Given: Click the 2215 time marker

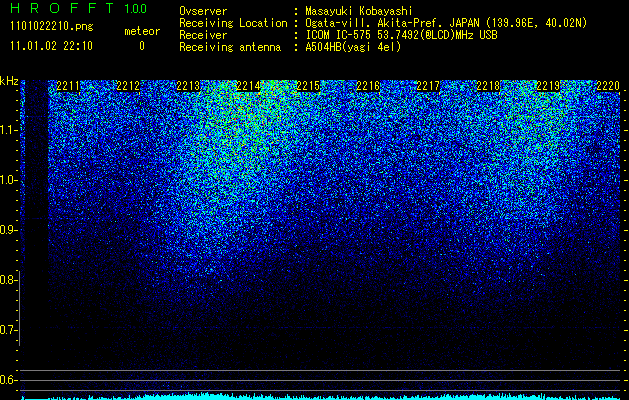Looking at the screenshot, I should pos(308,86).
